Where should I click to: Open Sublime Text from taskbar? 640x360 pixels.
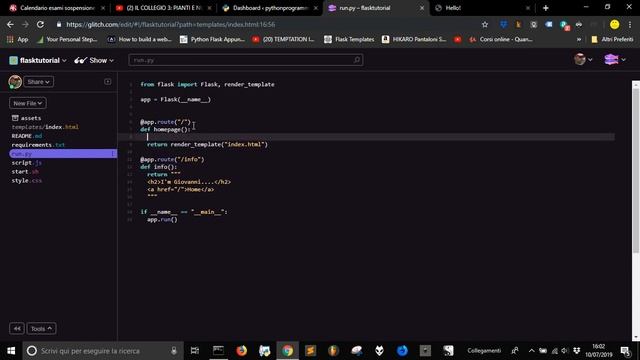311,351
